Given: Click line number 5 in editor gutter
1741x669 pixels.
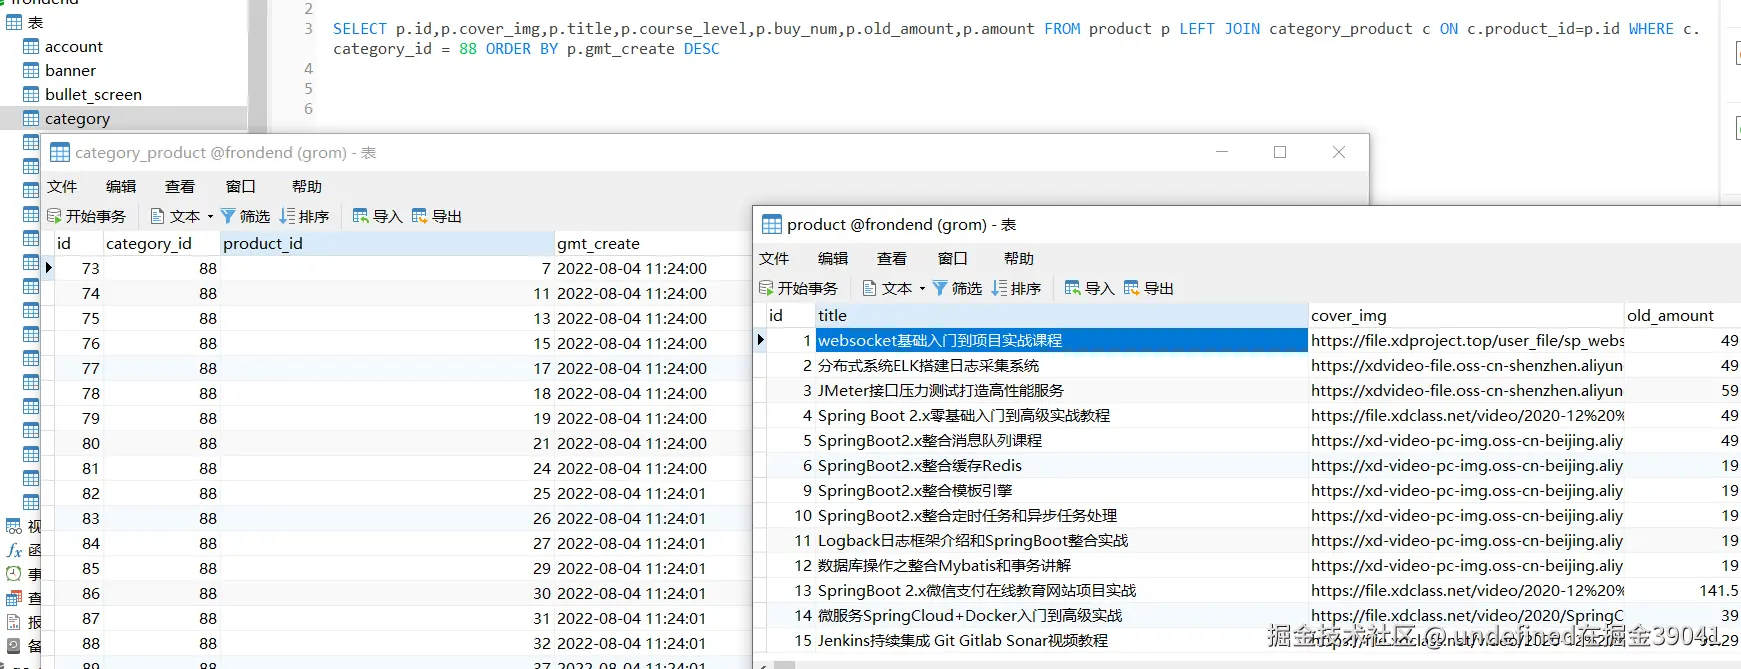Looking at the screenshot, I should pos(308,89).
